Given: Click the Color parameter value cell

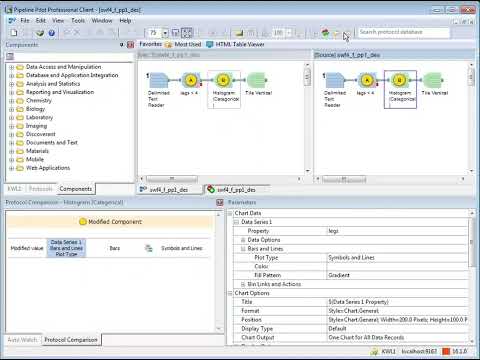Looking at the screenshot, I should point(397,266).
